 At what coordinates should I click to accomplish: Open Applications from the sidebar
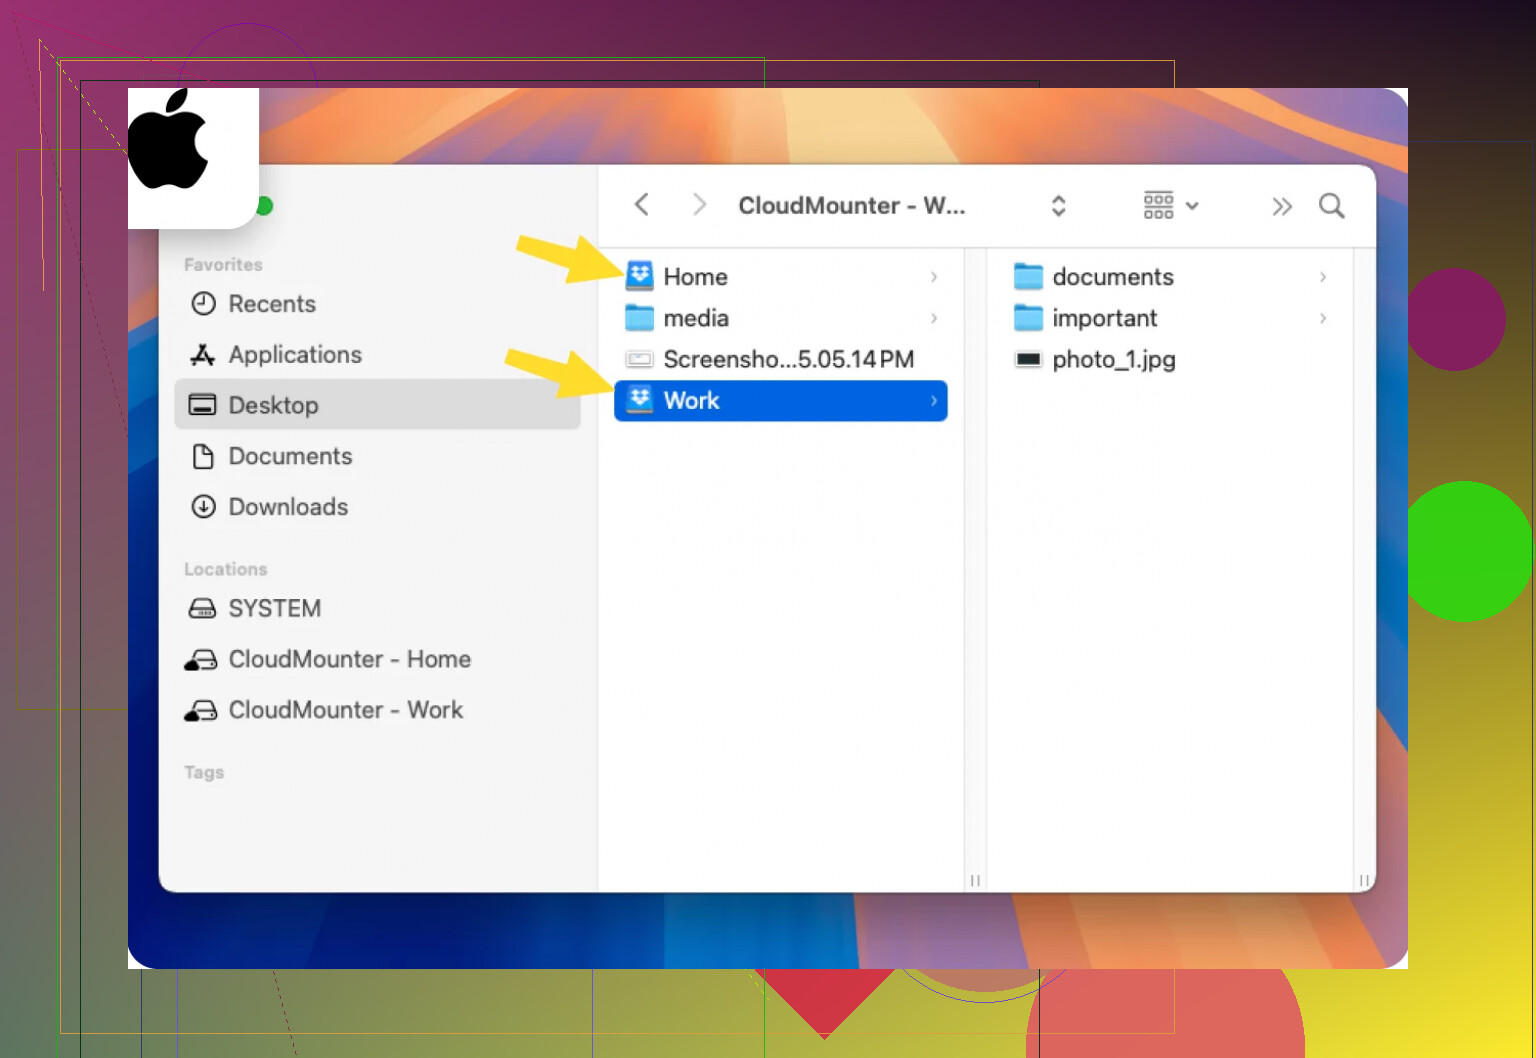coord(294,355)
